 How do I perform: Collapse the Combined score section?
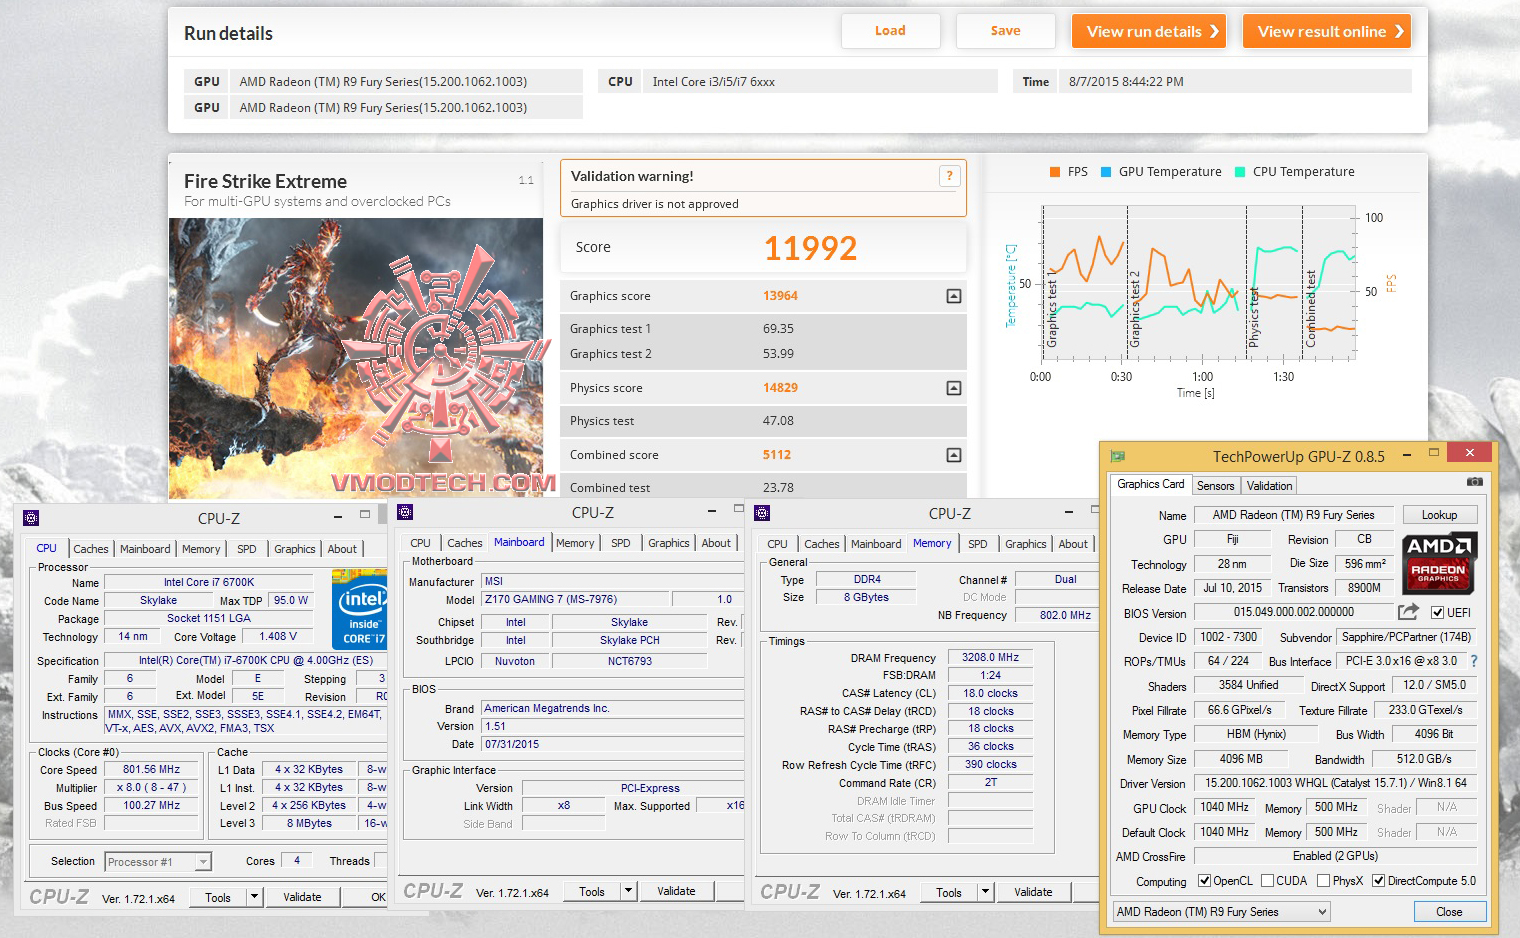point(954,455)
